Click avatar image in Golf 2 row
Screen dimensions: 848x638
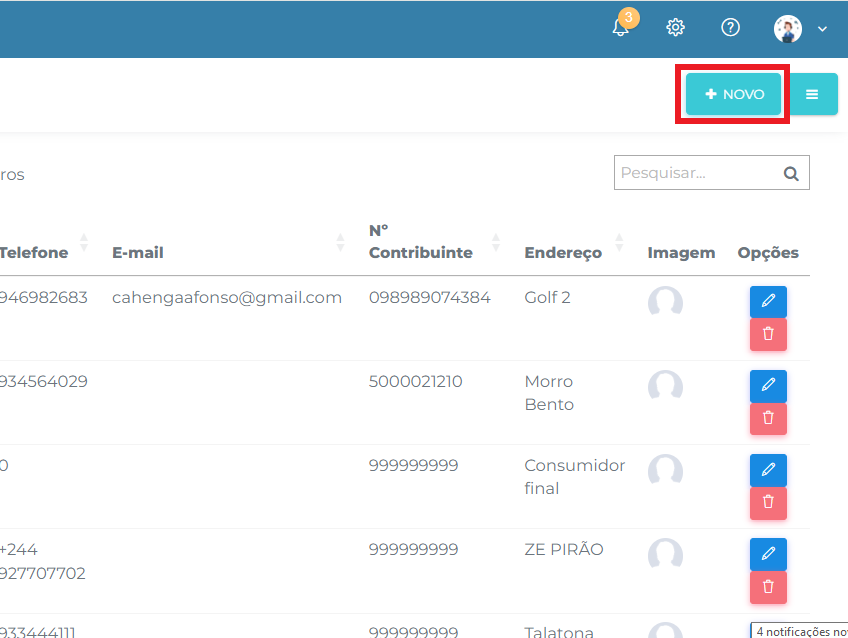(x=665, y=301)
